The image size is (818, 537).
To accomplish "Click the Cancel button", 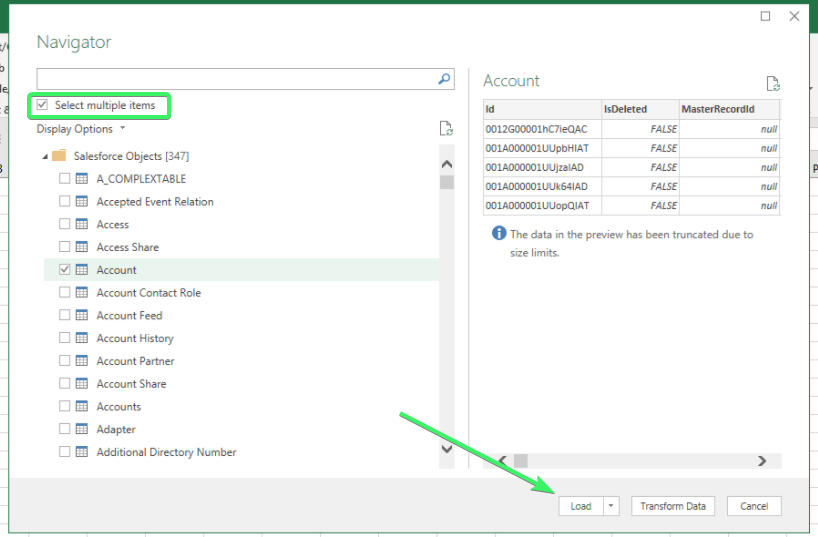I will (x=754, y=506).
